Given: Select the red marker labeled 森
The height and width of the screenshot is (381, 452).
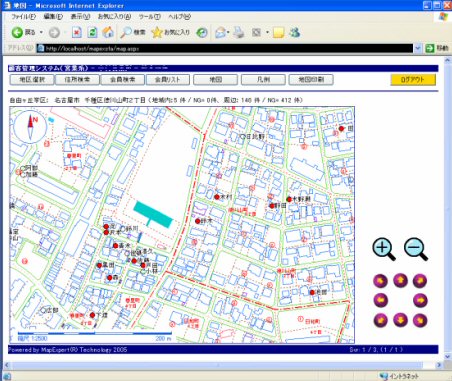Looking at the screenshot, I should click(x=110, y=278).
